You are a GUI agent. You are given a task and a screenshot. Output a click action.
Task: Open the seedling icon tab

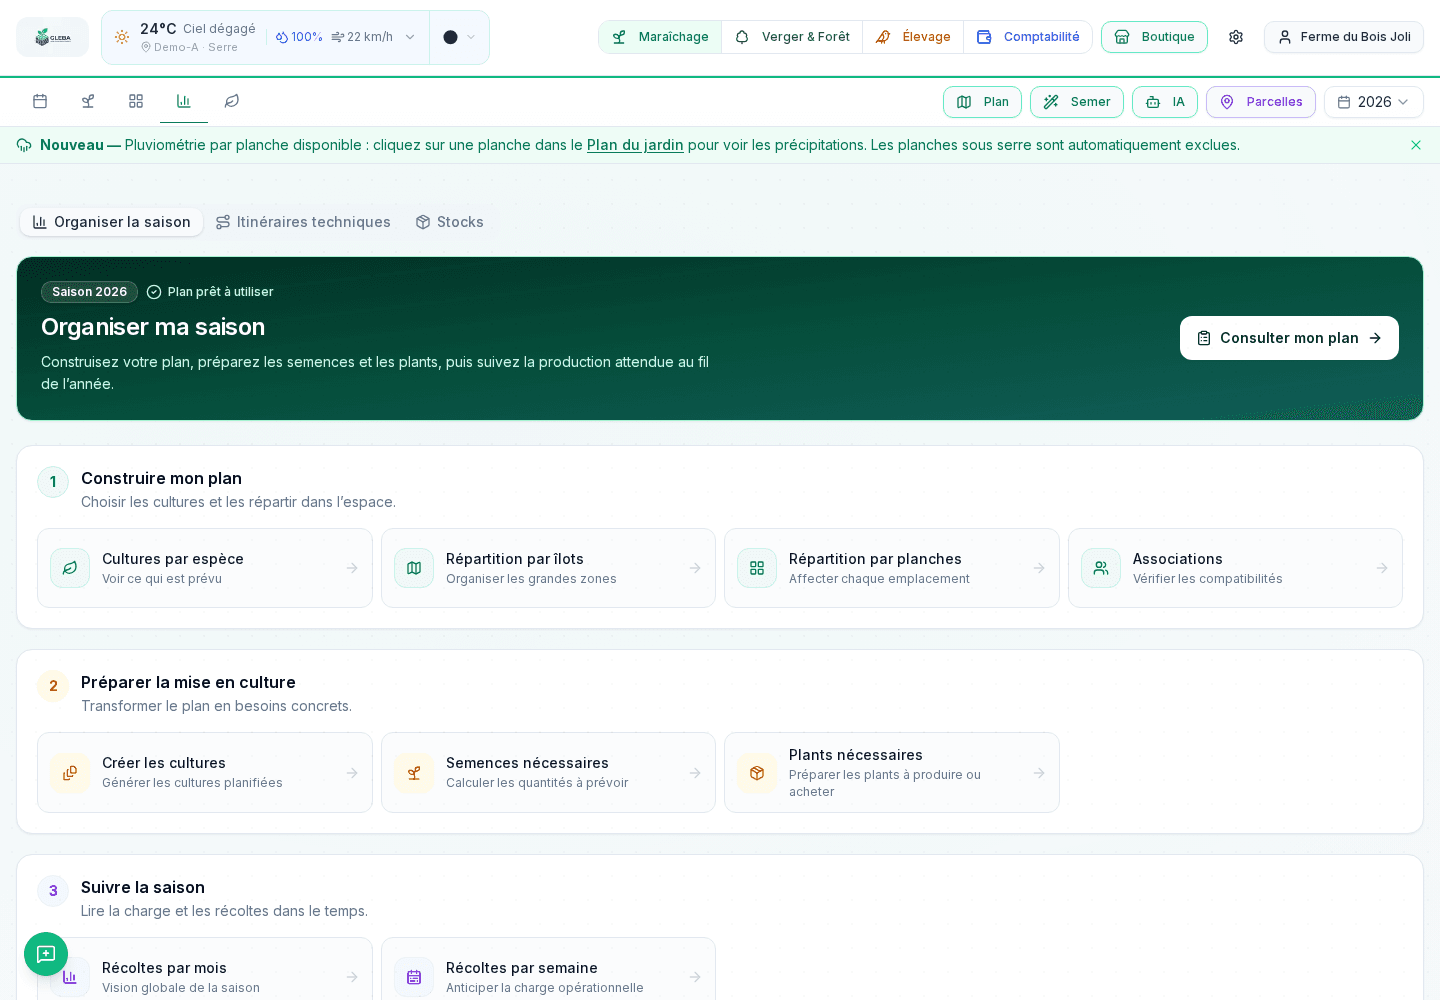point(88,101)
